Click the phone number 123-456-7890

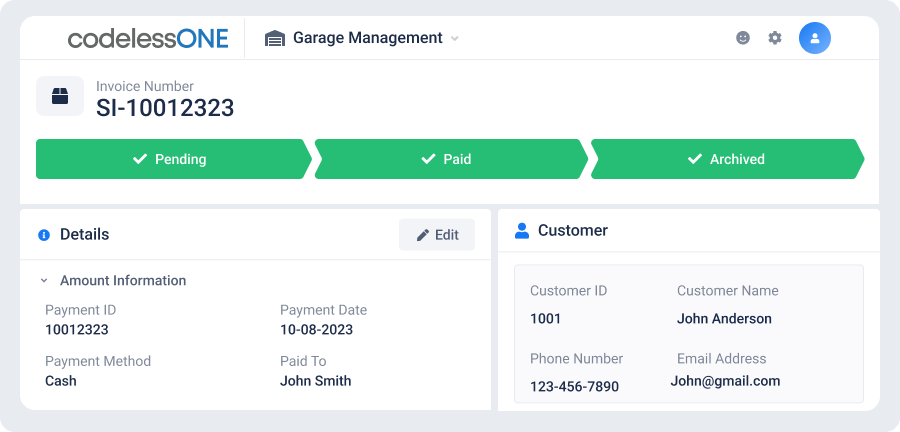575,387
